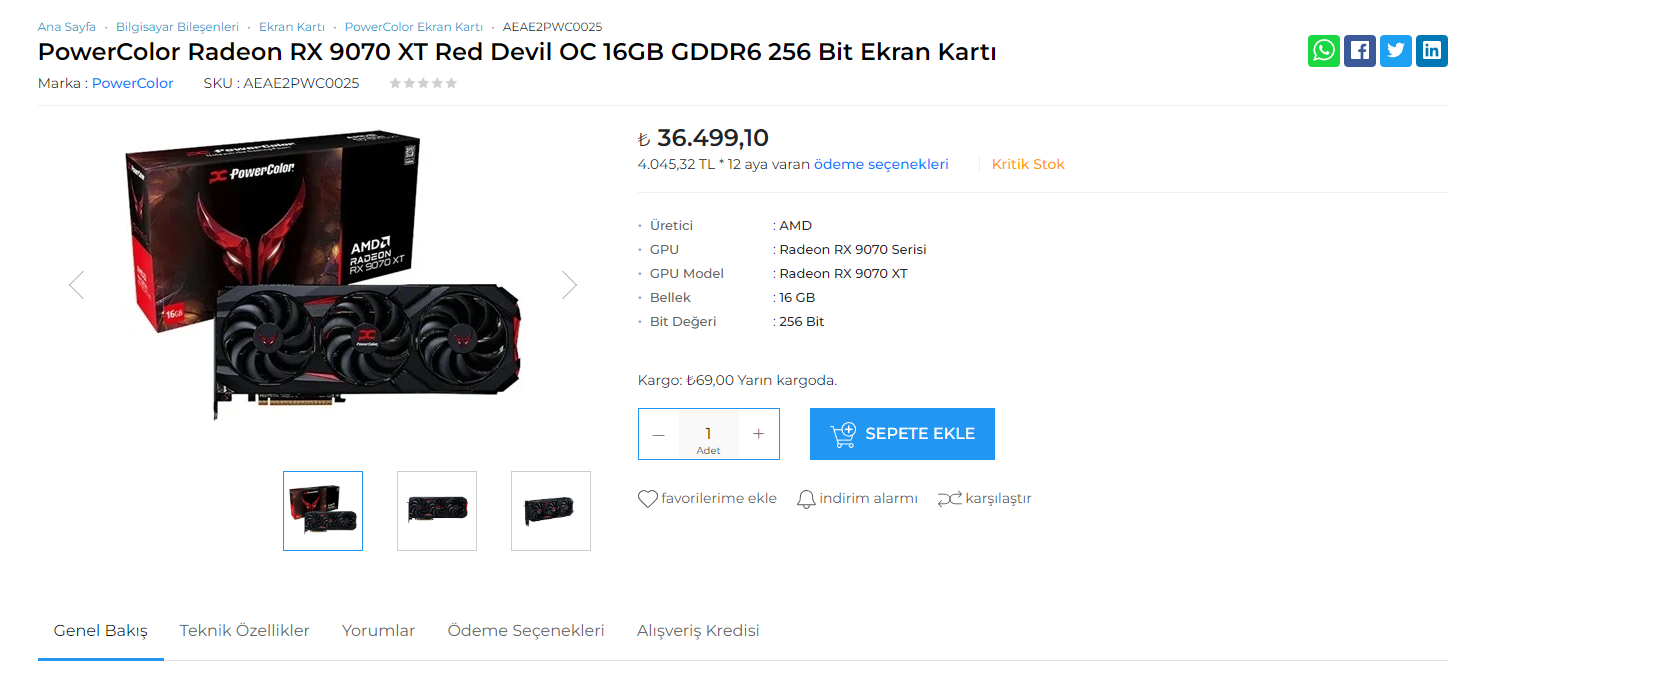Select second product thumbnail image
Viewport: 1667px width, 675px height.
(x=437, y=511)
